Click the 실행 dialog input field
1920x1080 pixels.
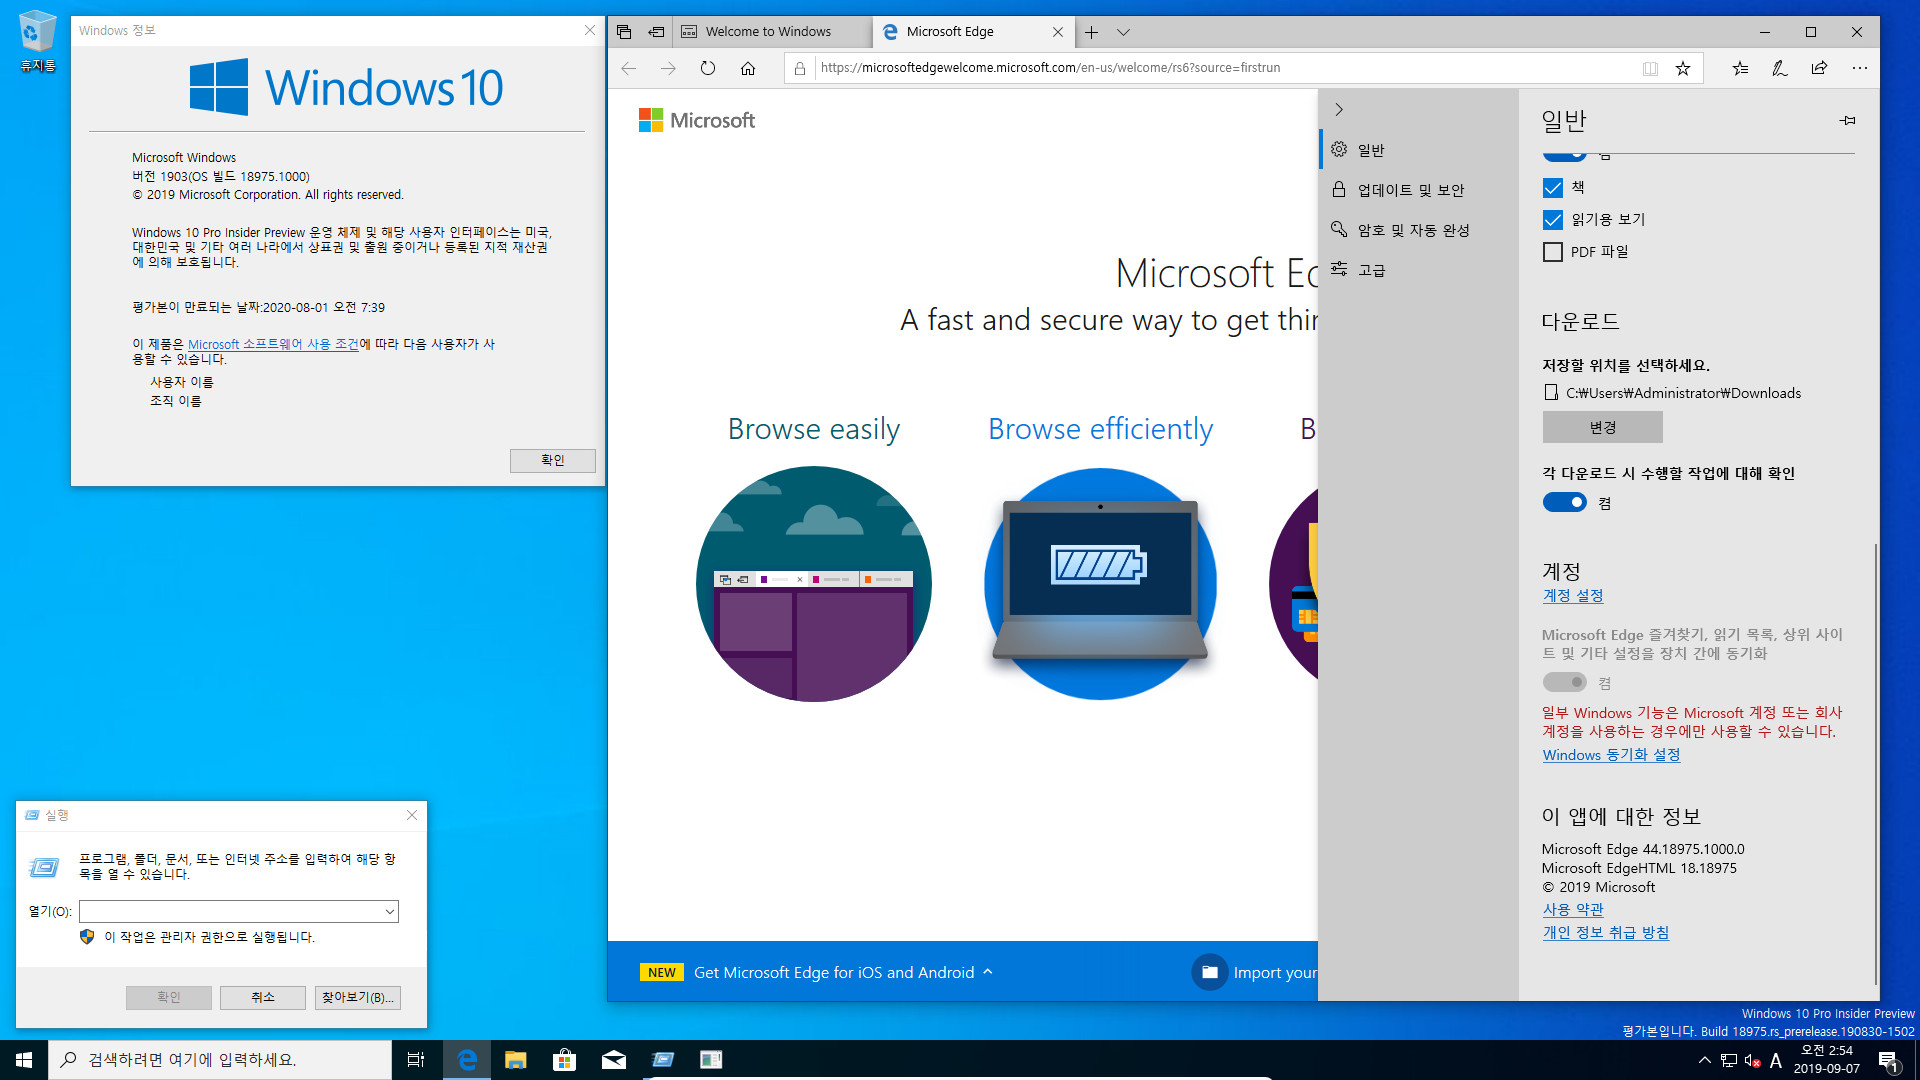click(x=237, y=911)
